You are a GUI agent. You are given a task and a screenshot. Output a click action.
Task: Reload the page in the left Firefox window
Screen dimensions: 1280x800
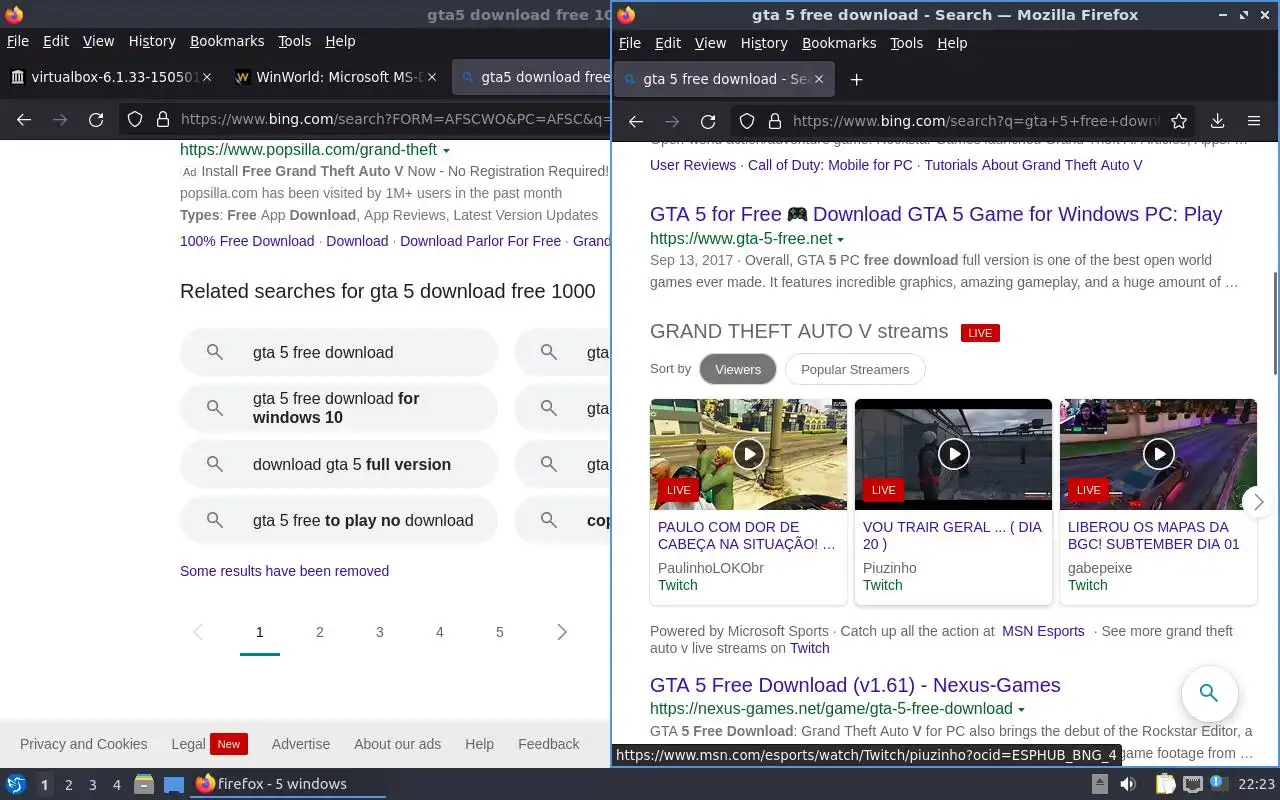96,119
